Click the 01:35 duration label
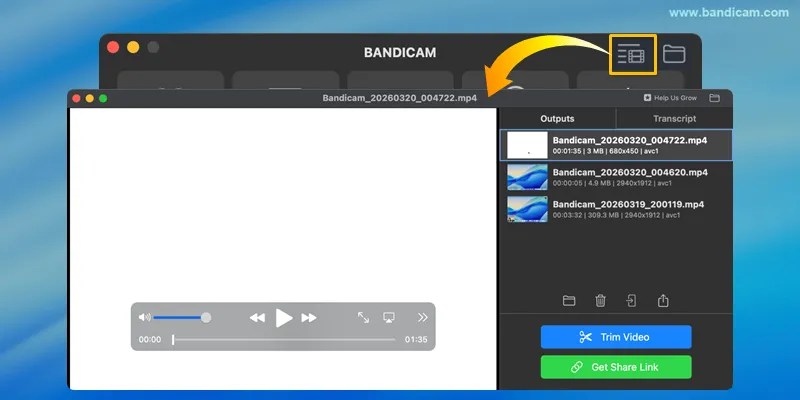The width and height of the screenshot is (800, 400). pos(416,339)
